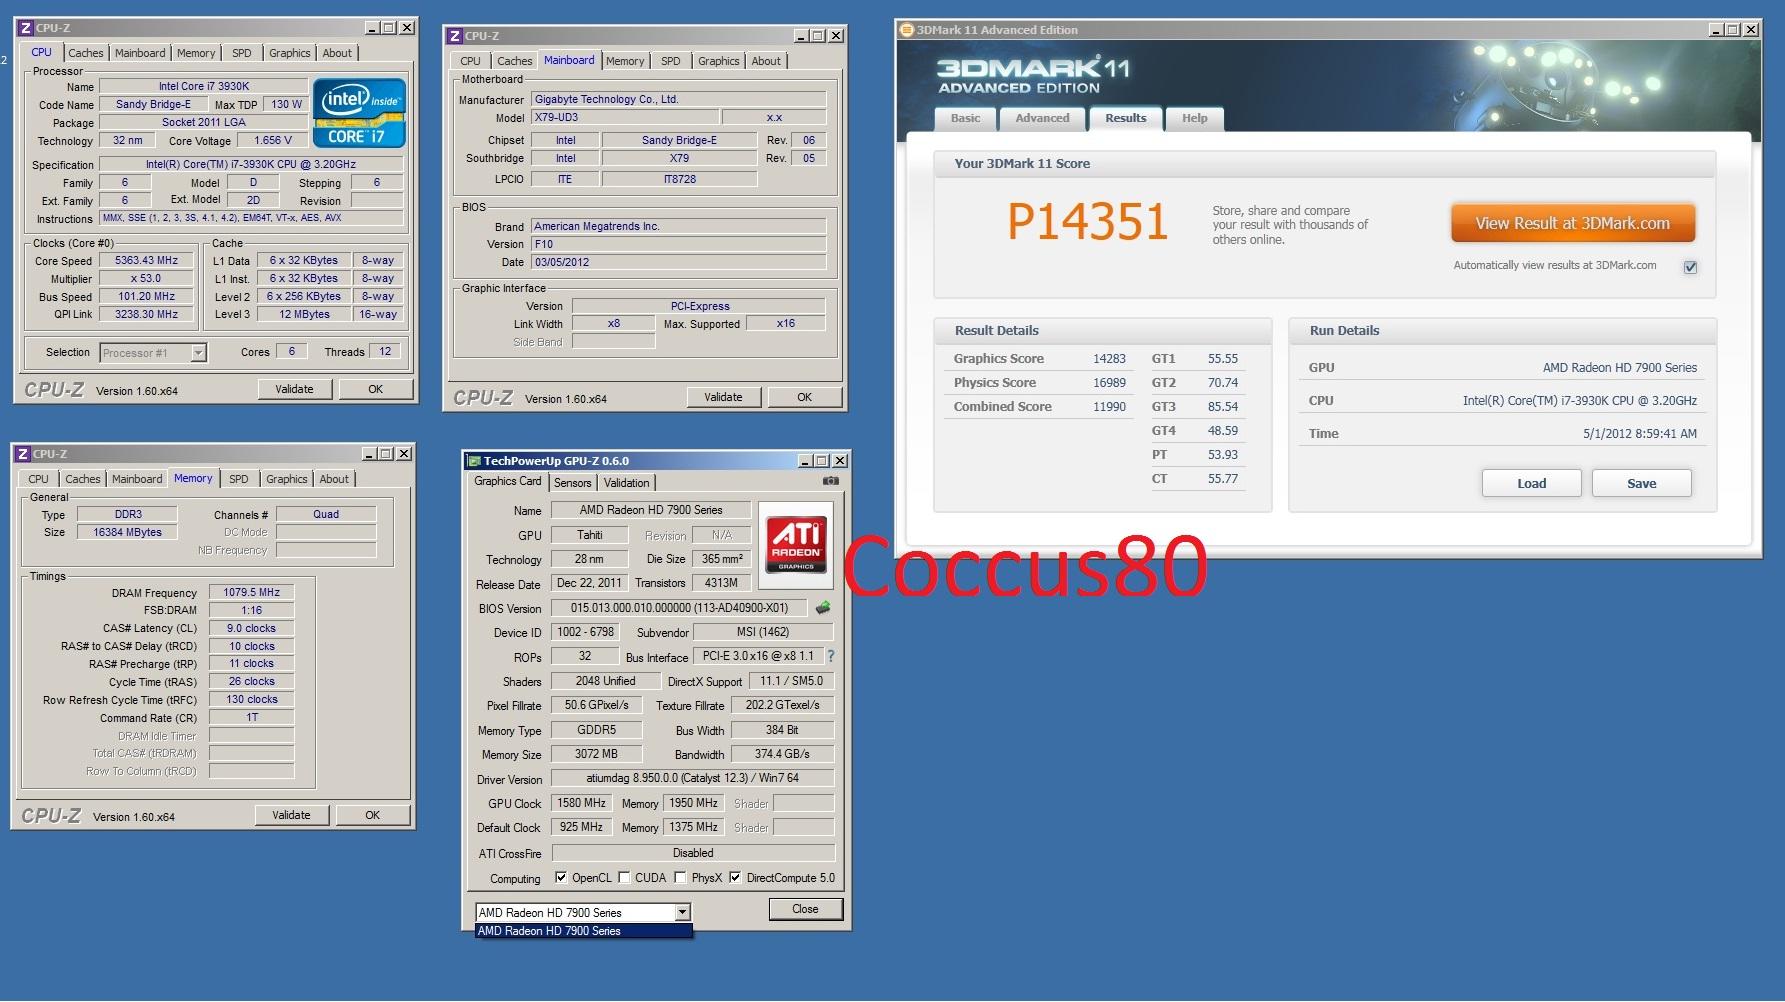Click the 3DMark 11 title bar icon
This screenshot has width=1785, height=1002.
click(906, 30)
